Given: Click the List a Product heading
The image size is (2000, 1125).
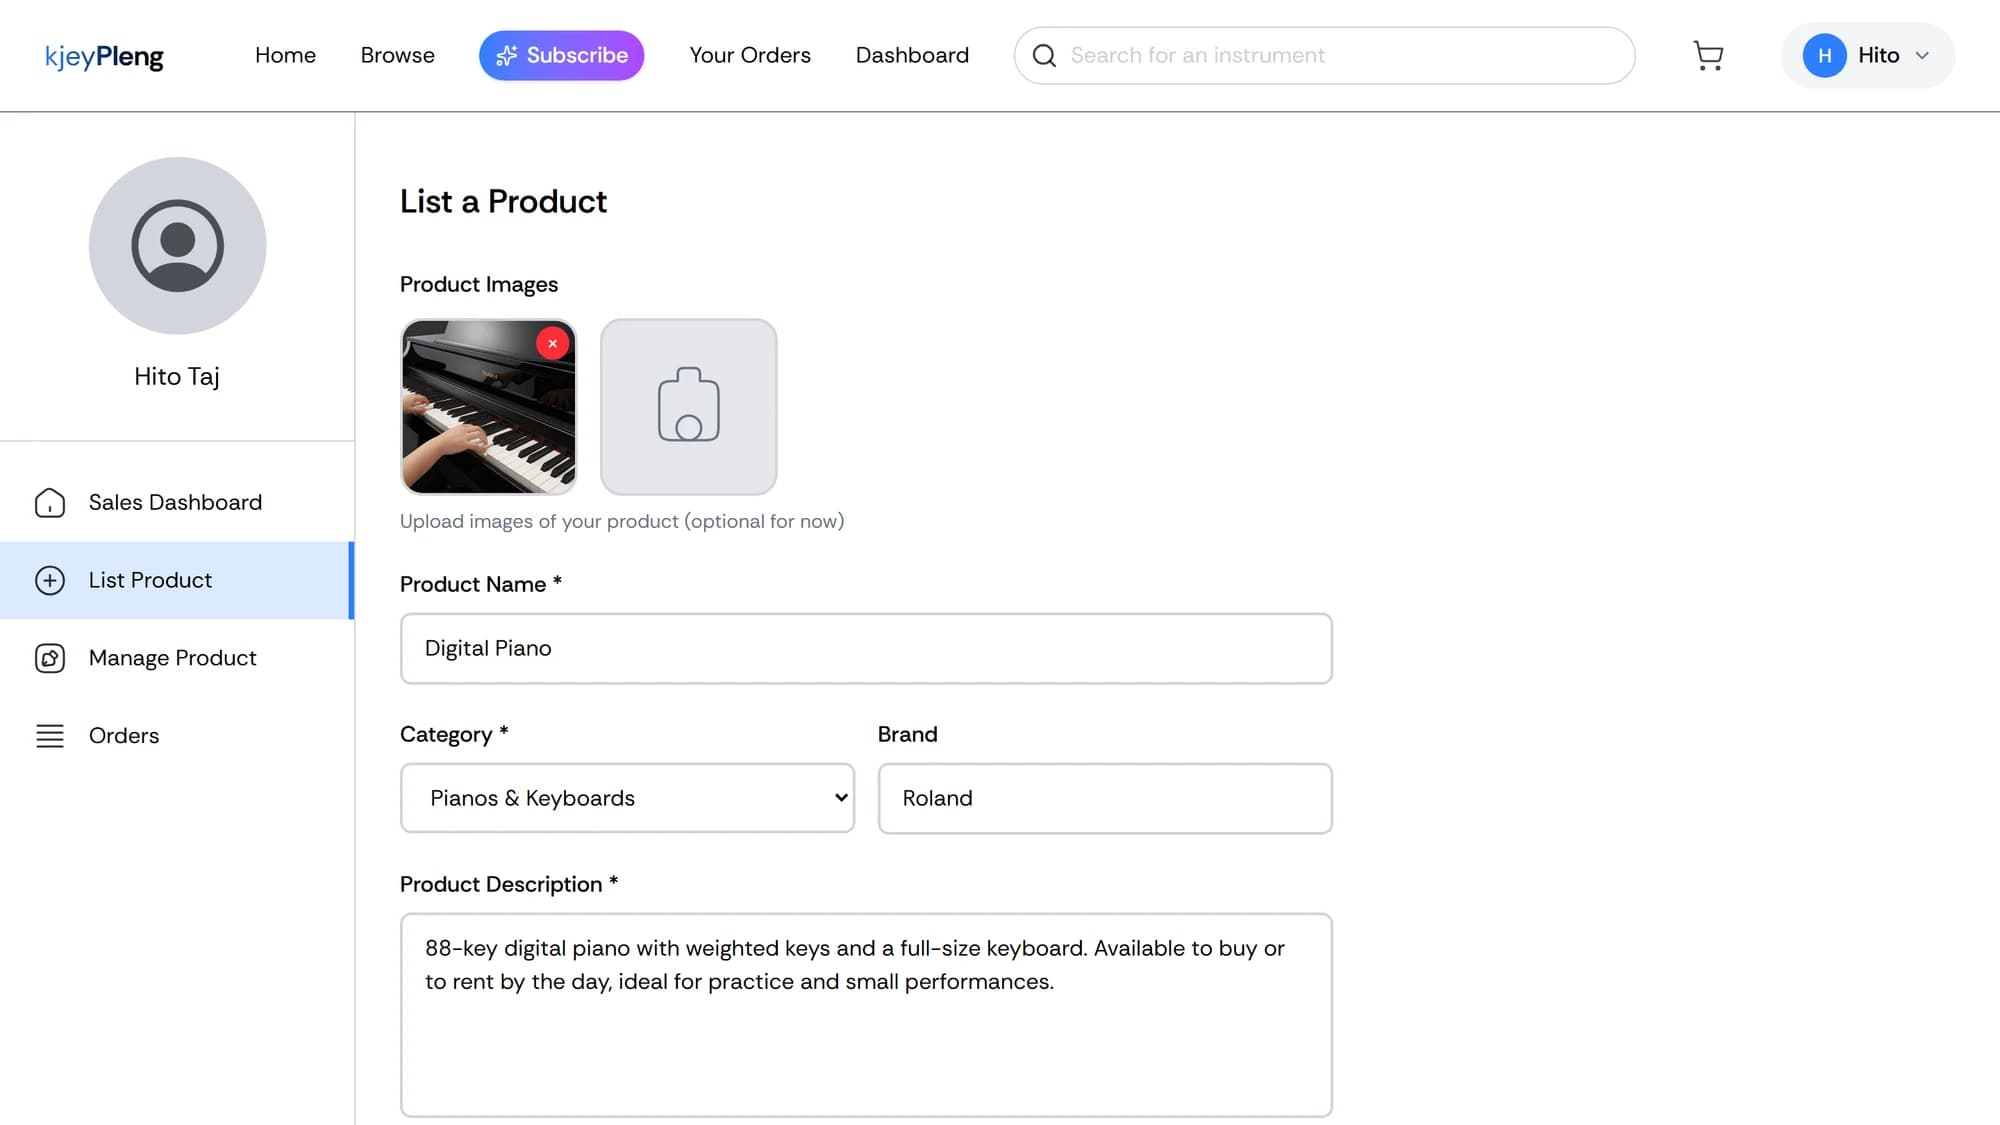Looking at the screenshot, I should pos(503,202).
